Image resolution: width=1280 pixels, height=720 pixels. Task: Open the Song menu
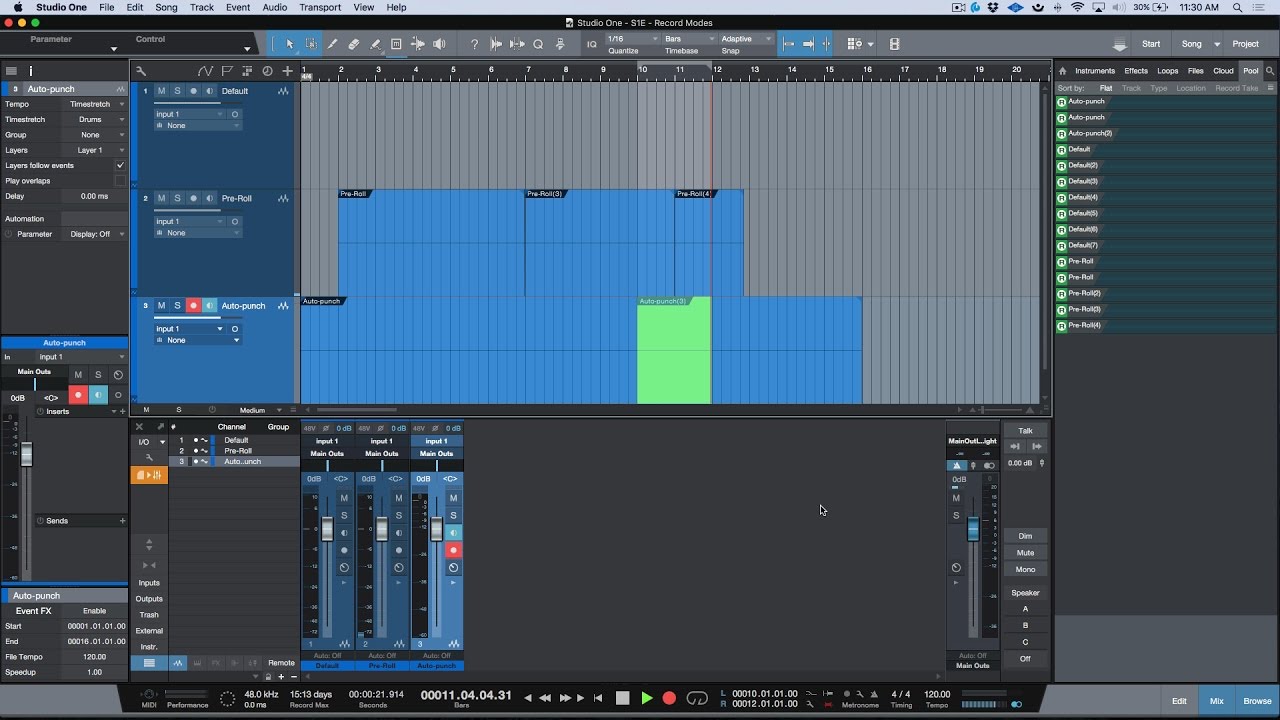click(x=166, y=7)
